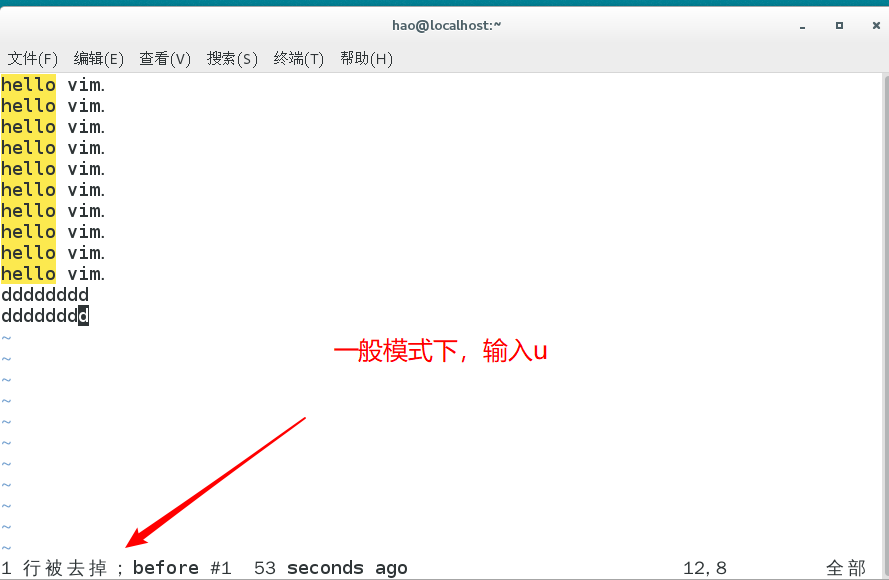This screenshot has width=889, height=580.
Task: Open the 编辑(E) menu
Action: 99,58
